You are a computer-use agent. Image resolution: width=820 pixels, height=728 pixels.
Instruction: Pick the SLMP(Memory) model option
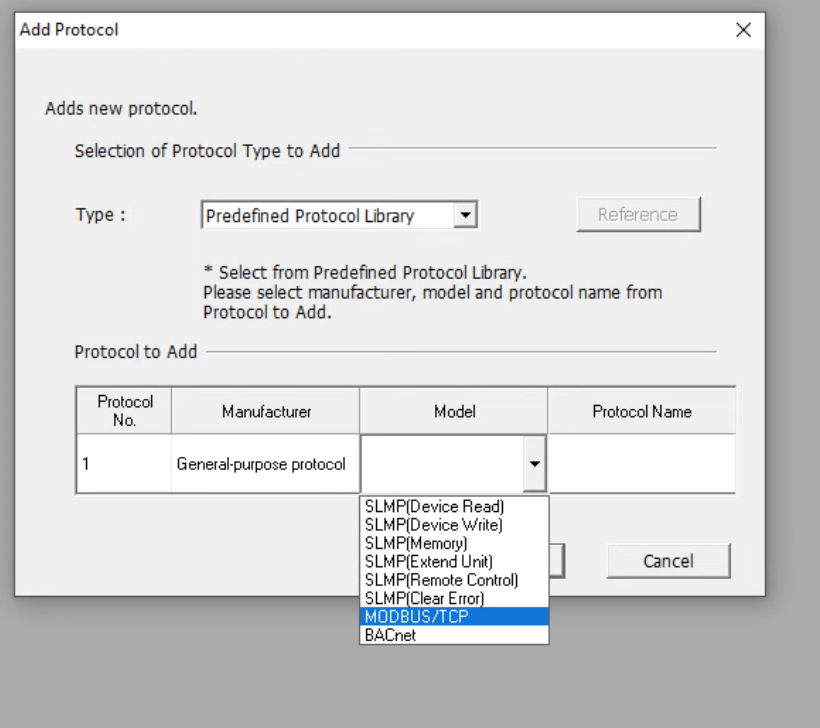point(454,543)
